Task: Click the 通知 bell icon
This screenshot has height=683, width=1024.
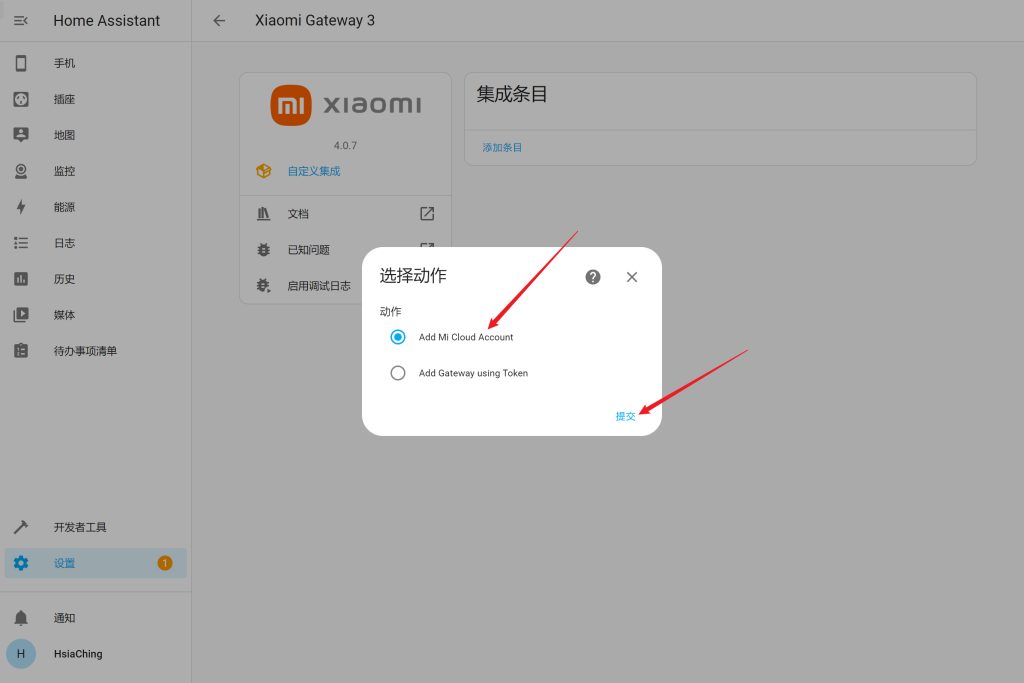Action: (x=21, y=618)
